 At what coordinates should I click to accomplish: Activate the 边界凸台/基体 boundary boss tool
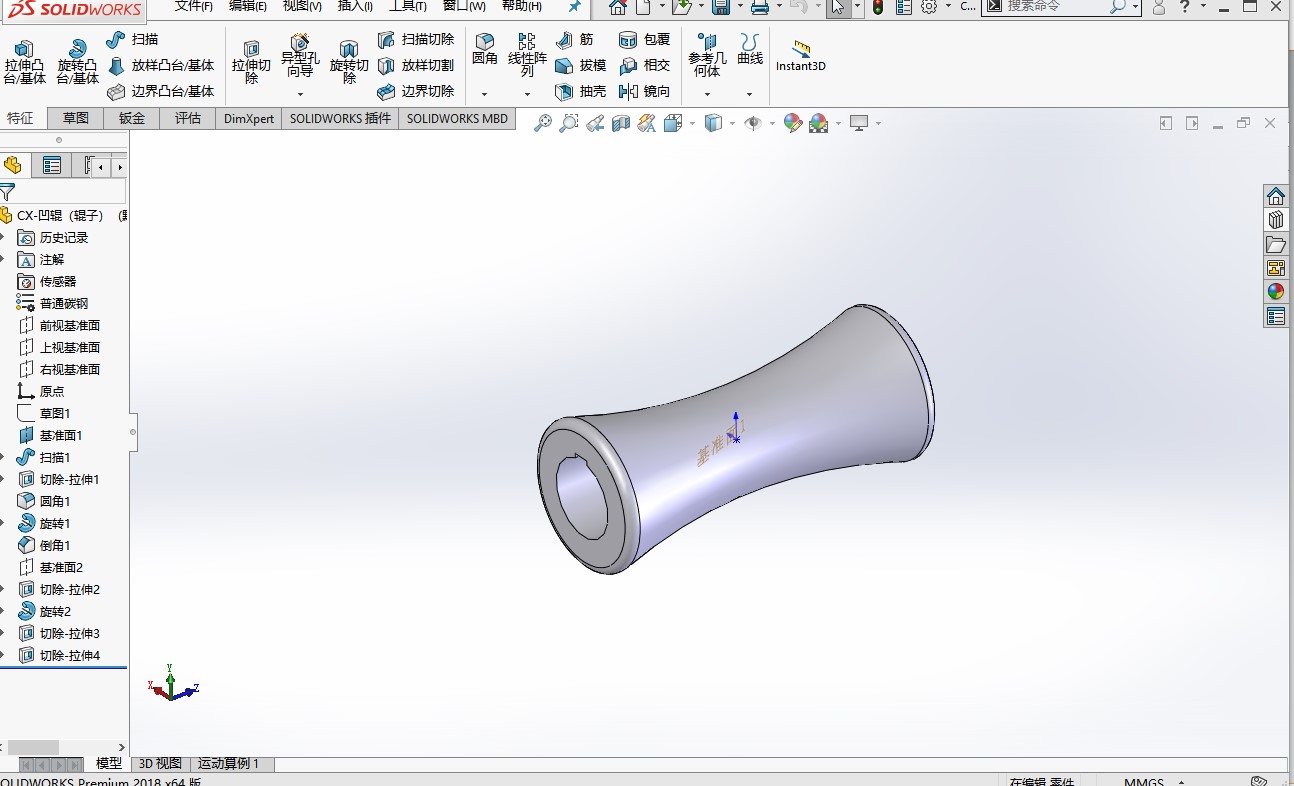(x=160, y=91)
